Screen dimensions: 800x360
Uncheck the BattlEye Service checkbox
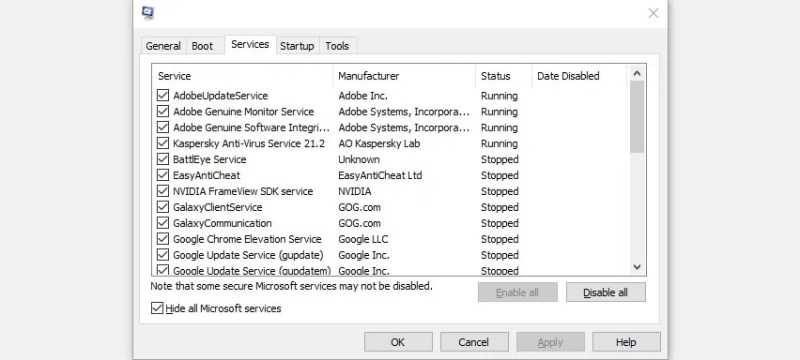click(163, 159)
